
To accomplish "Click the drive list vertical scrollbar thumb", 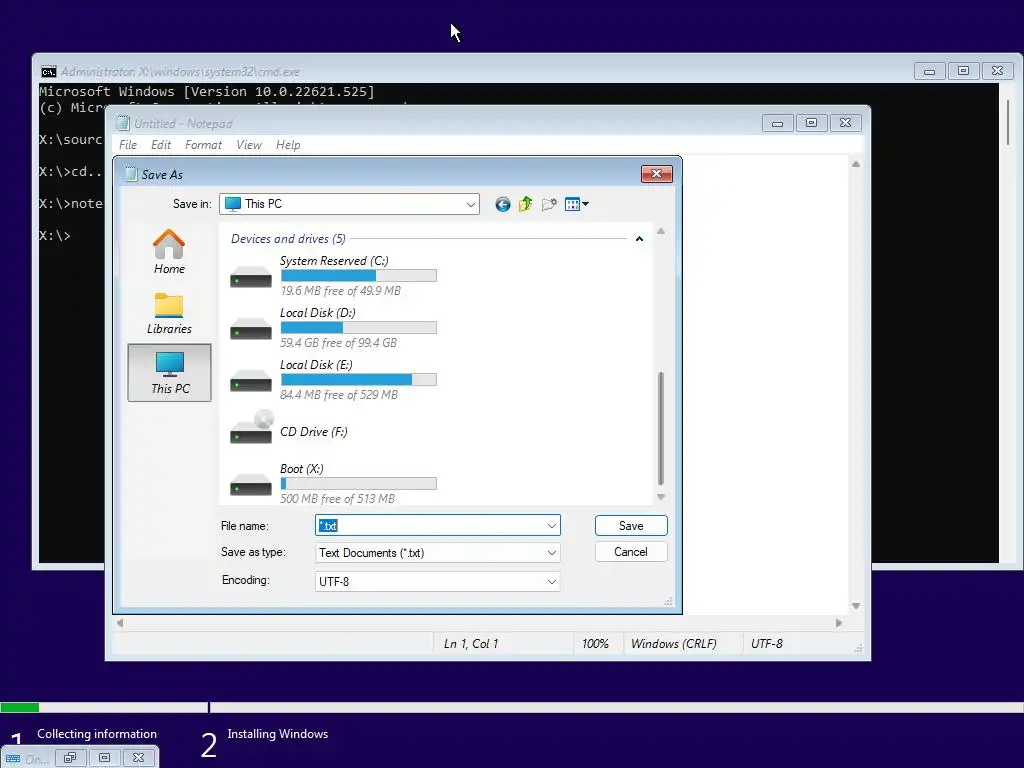I will tap(661, 428).
